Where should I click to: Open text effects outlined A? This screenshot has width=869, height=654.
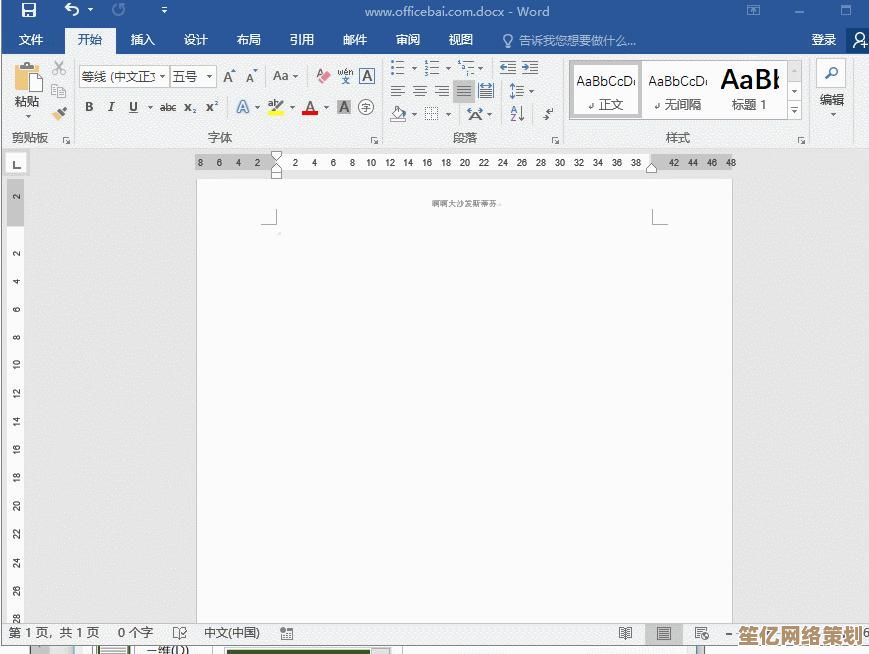point(243,107)
